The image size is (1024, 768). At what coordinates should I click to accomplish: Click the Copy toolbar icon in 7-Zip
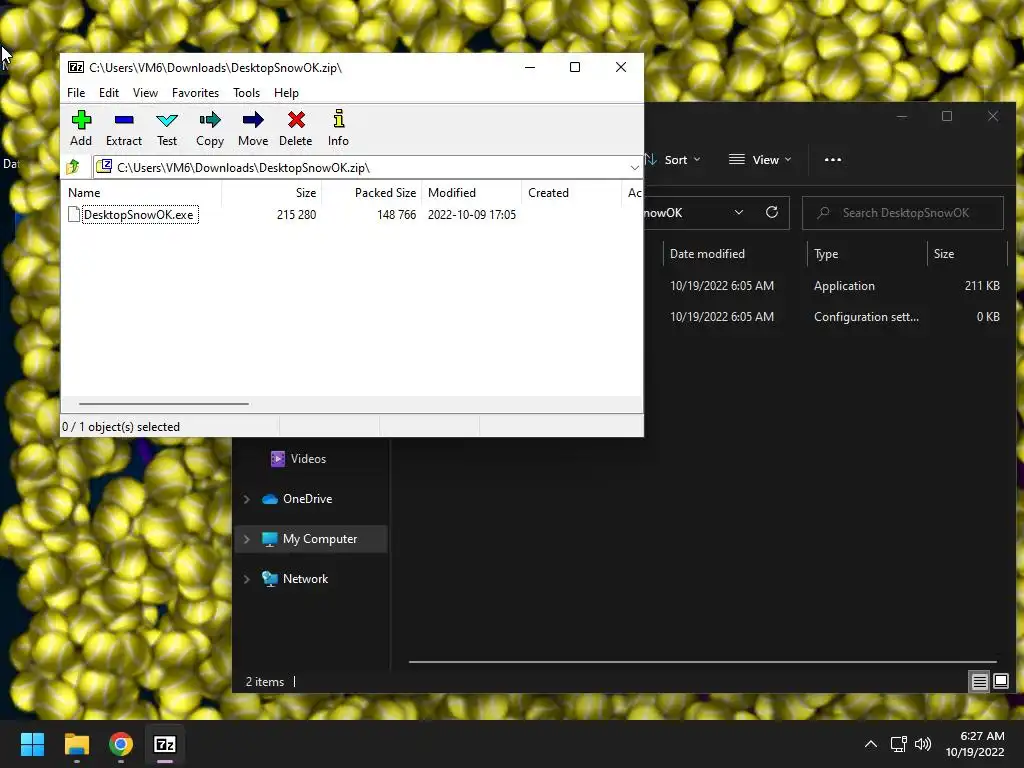210,129
